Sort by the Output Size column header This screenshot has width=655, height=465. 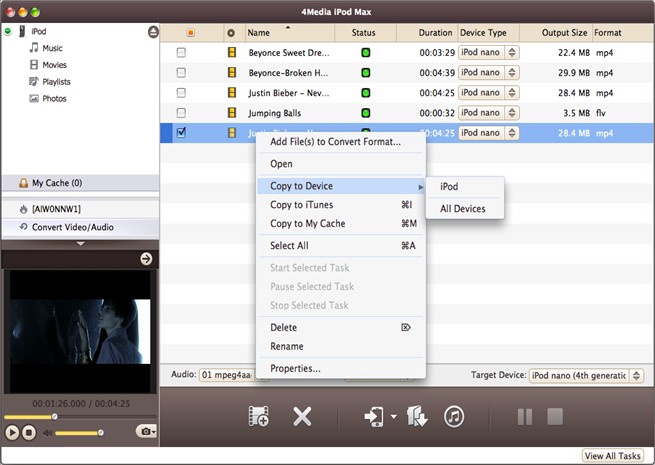(556, 33)
